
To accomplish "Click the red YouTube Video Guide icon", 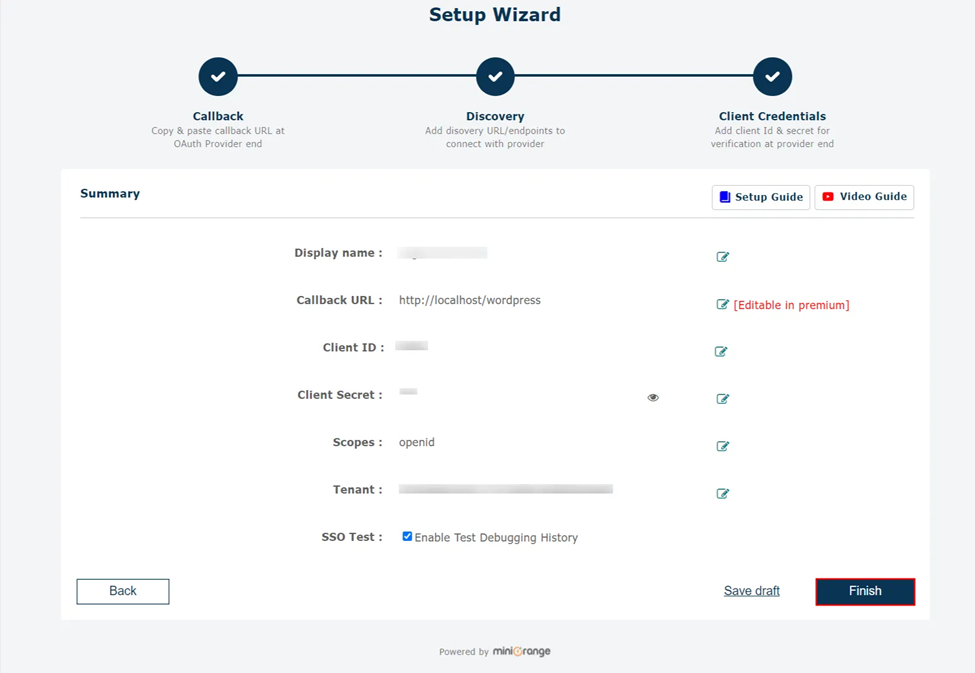I will [x=828, y=197].
